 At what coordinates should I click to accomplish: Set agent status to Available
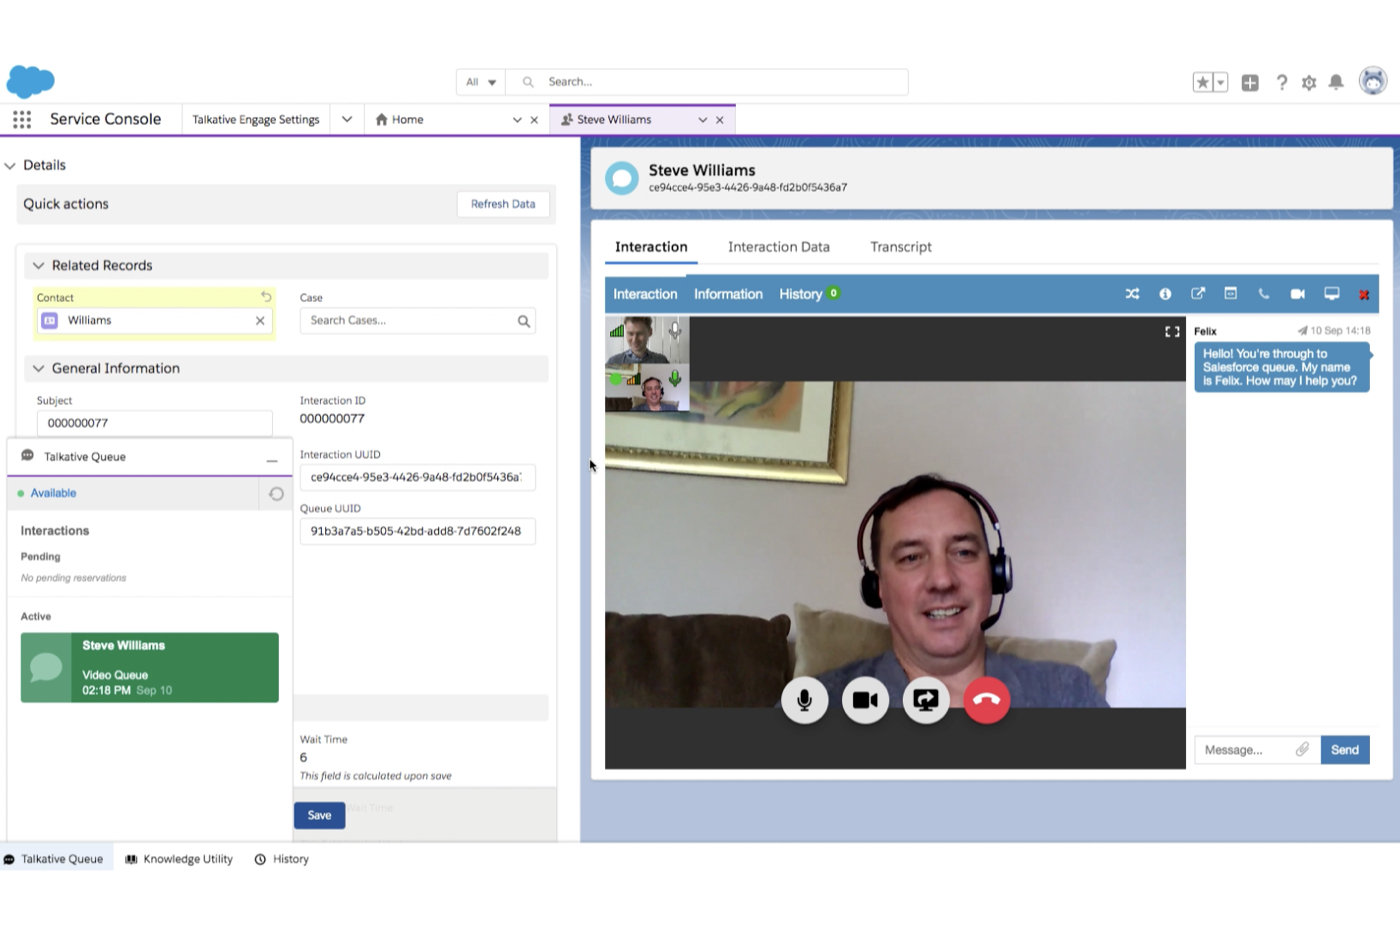52,493
